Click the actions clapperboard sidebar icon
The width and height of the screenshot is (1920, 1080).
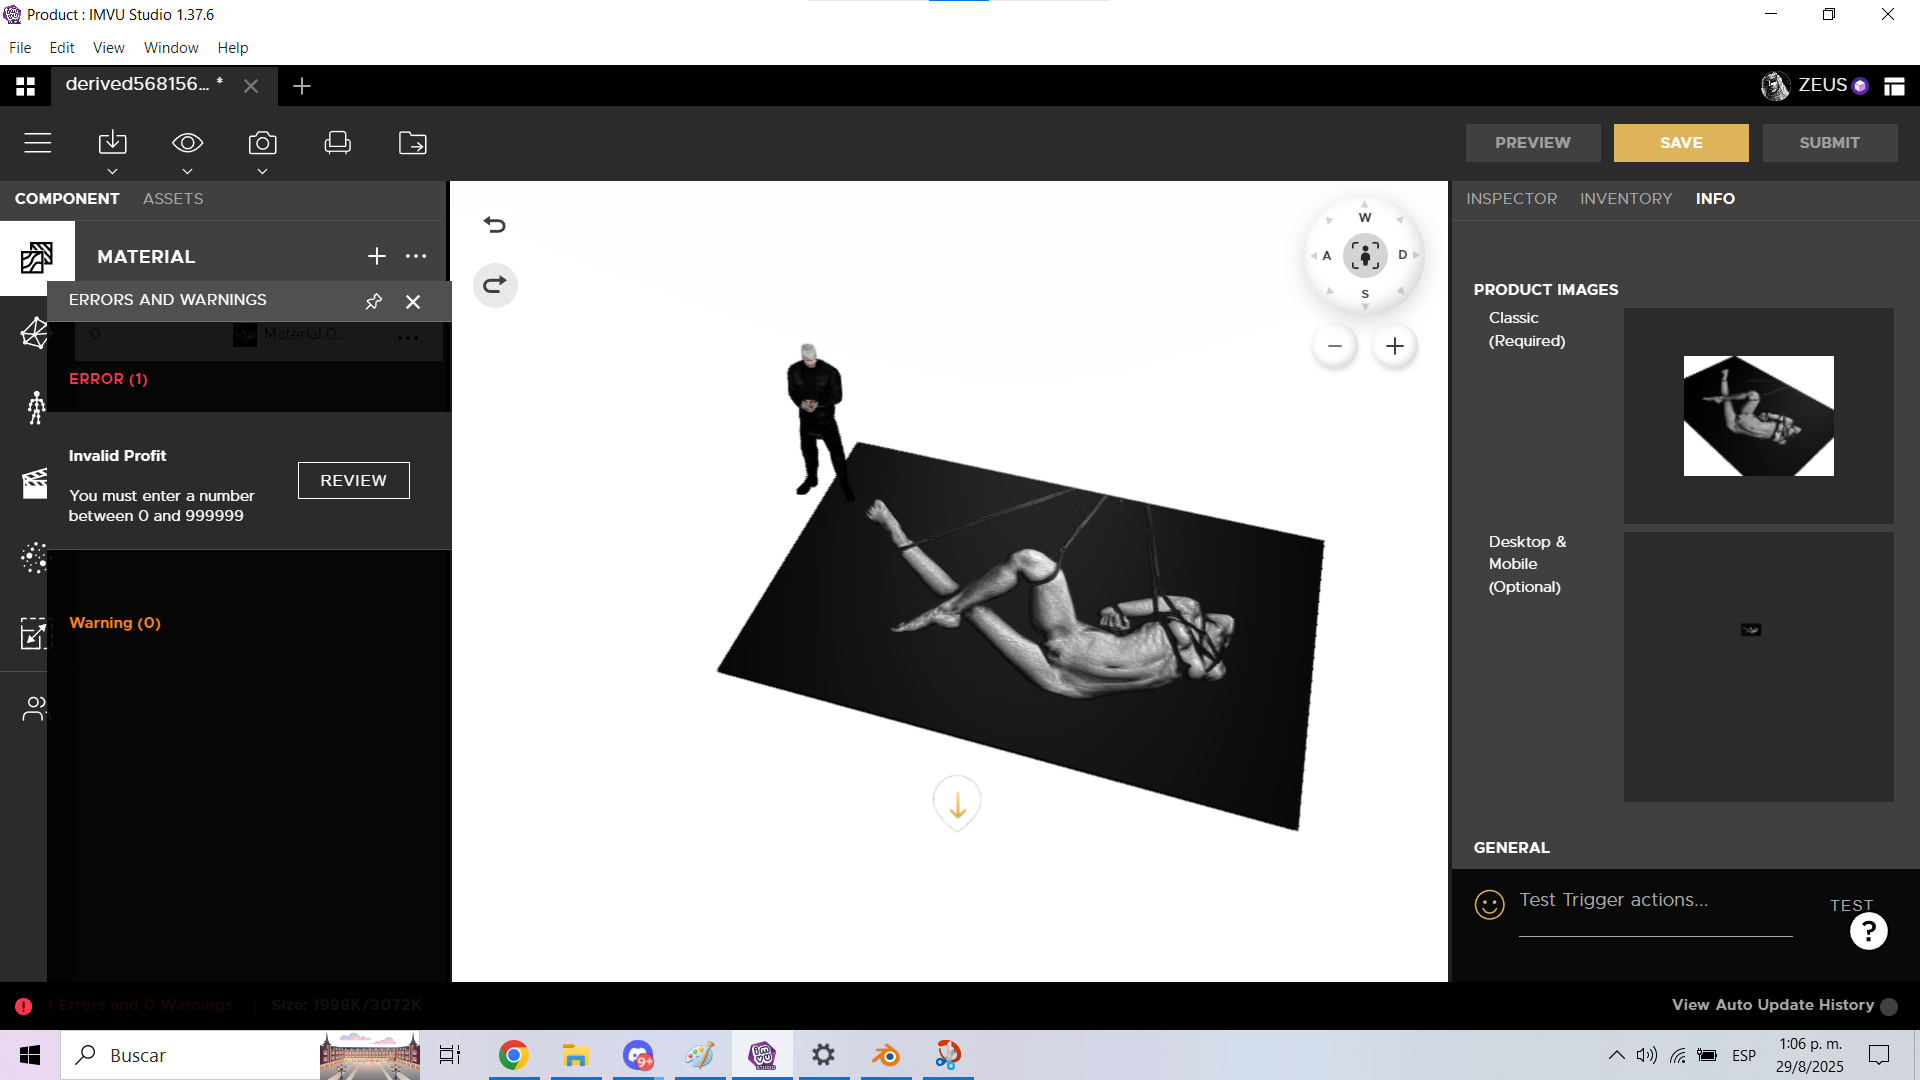tap(35, 483)
